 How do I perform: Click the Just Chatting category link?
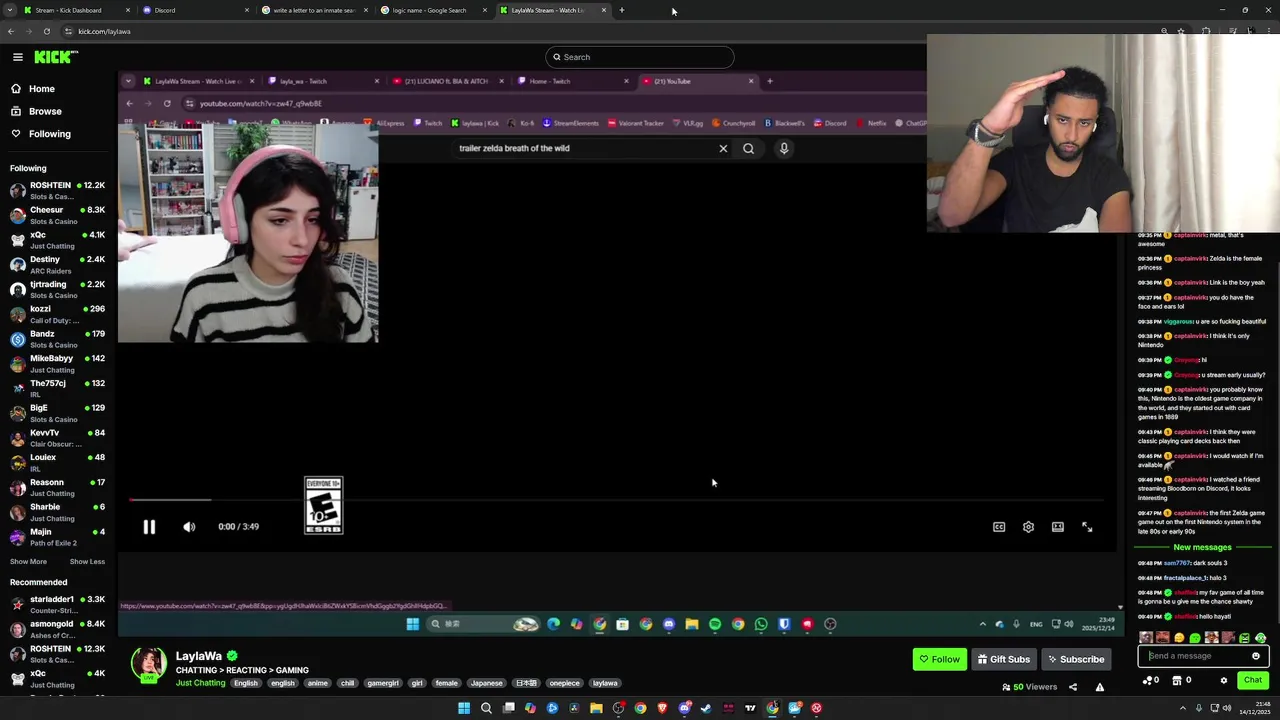pyautogui.click(x=201, y=683)
